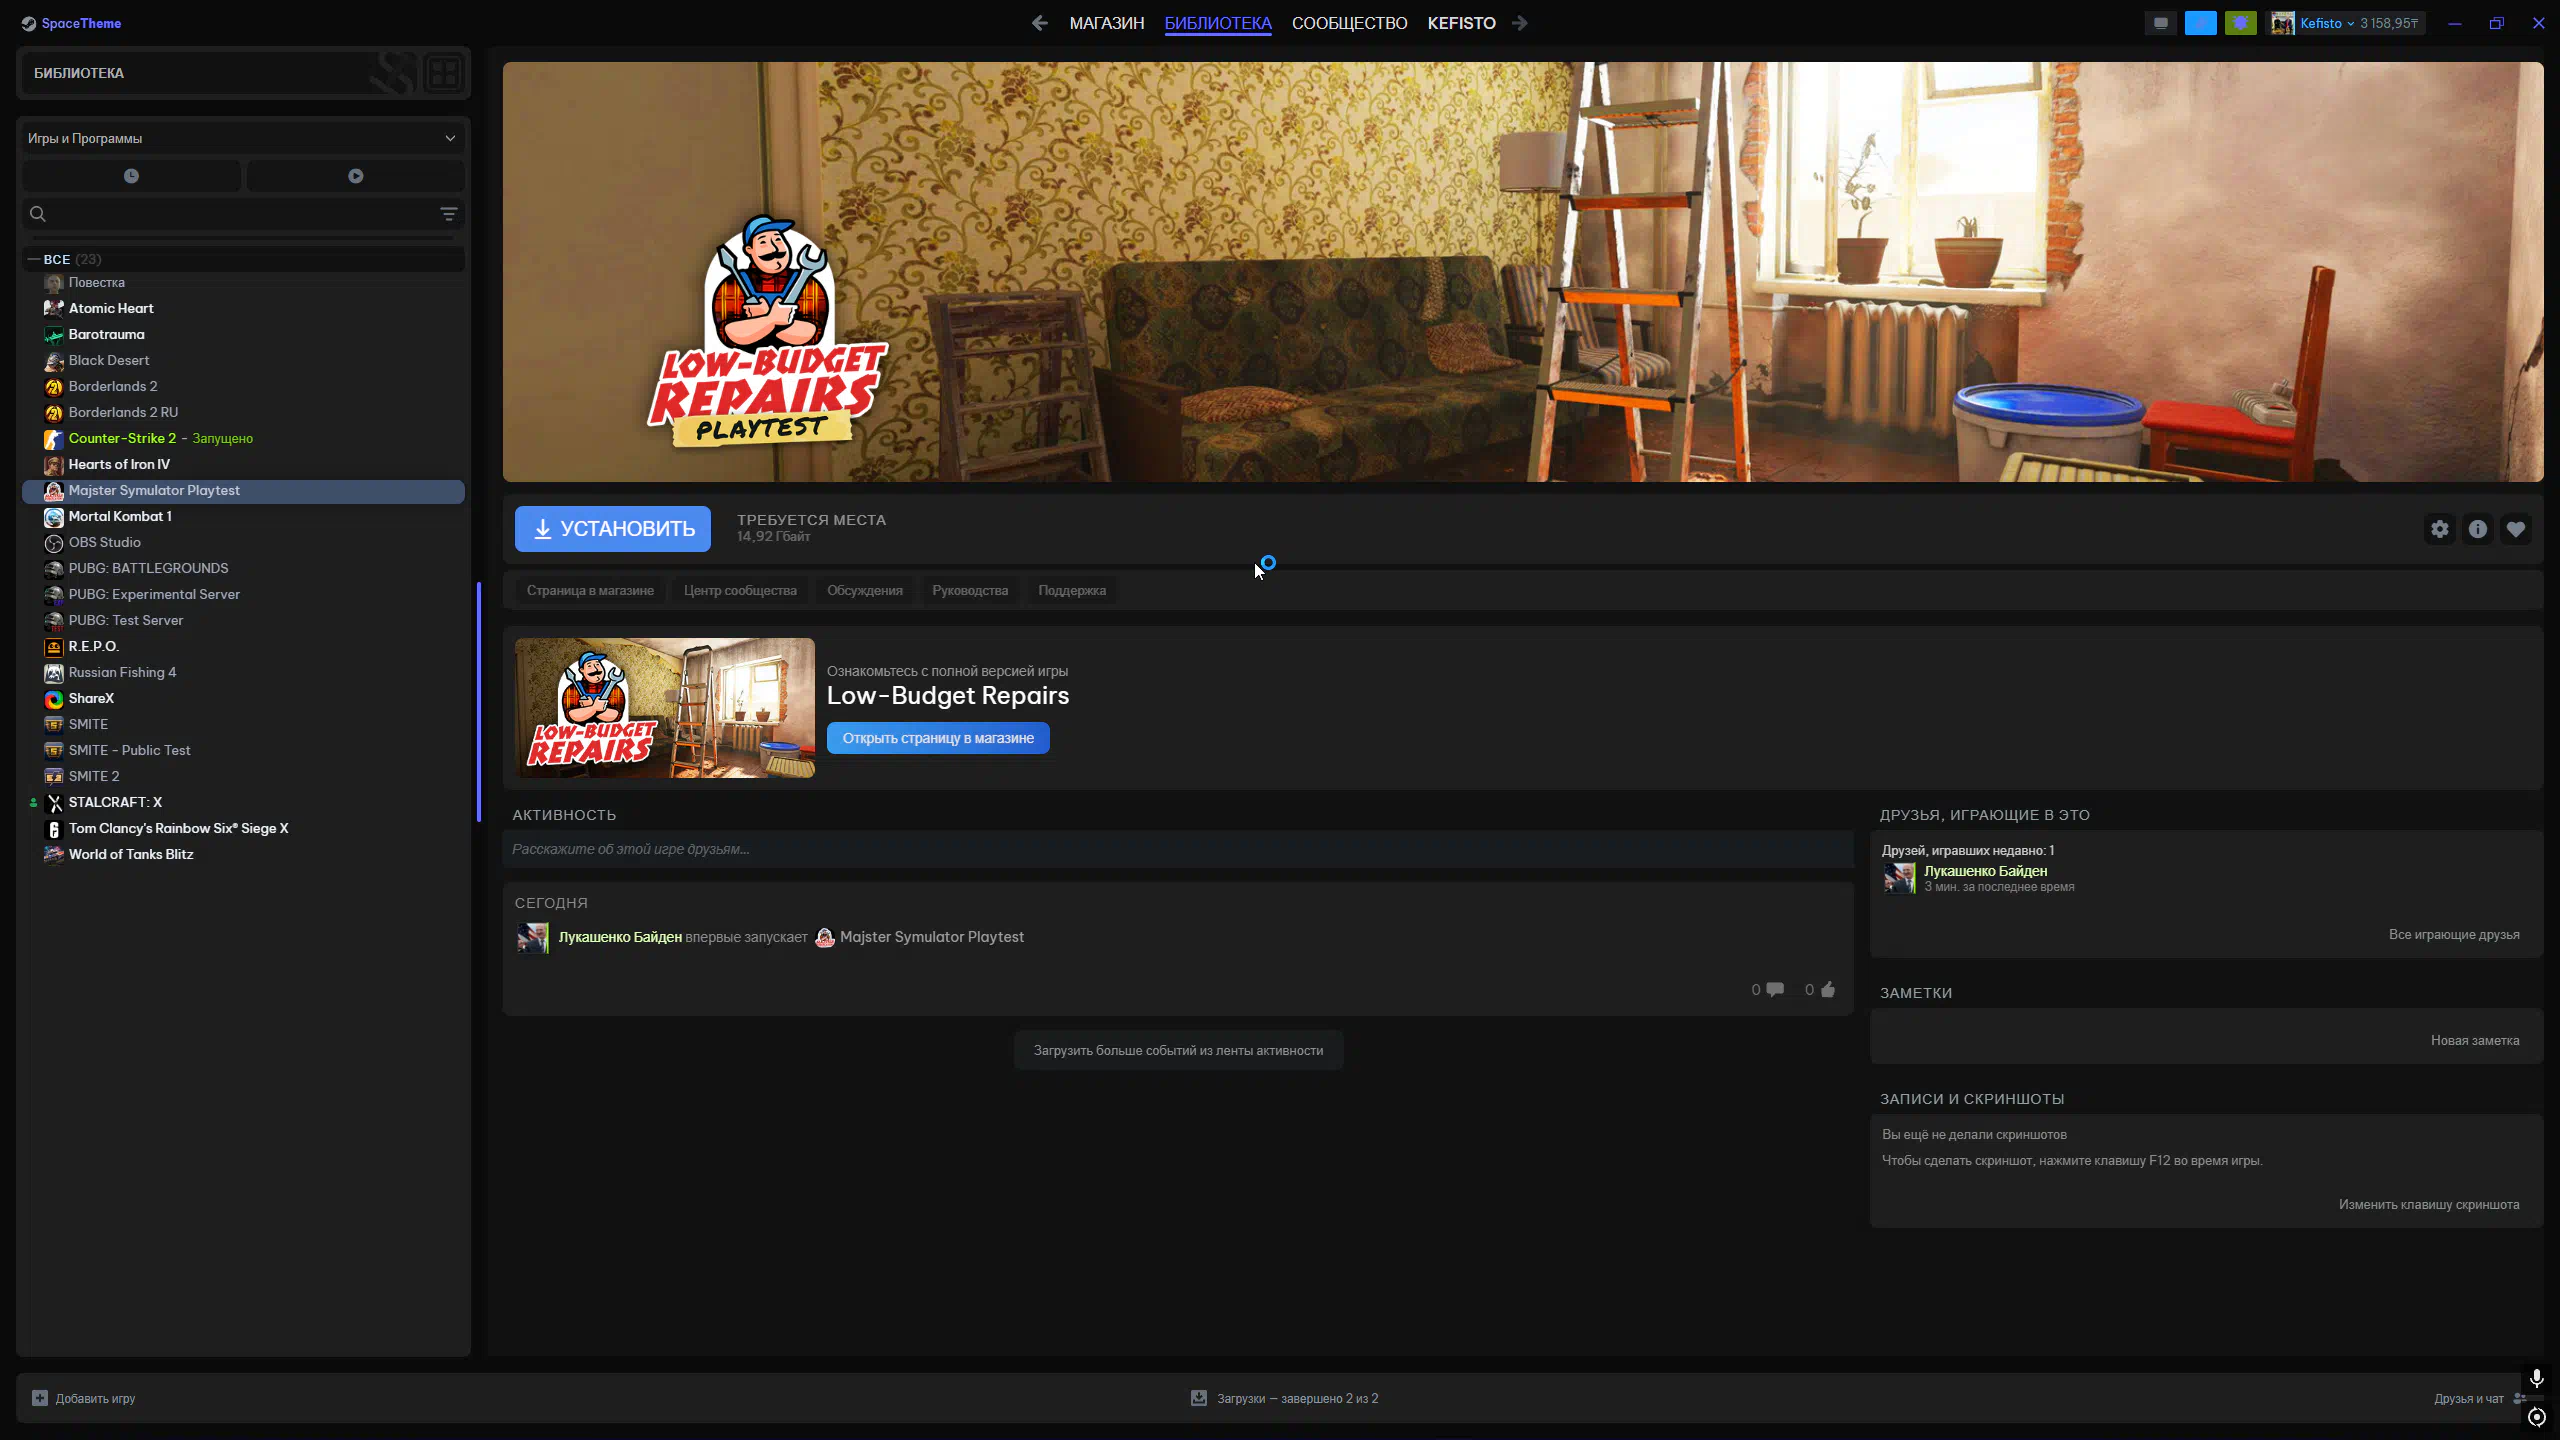Open Центр сообщества link

coord(740,591)
